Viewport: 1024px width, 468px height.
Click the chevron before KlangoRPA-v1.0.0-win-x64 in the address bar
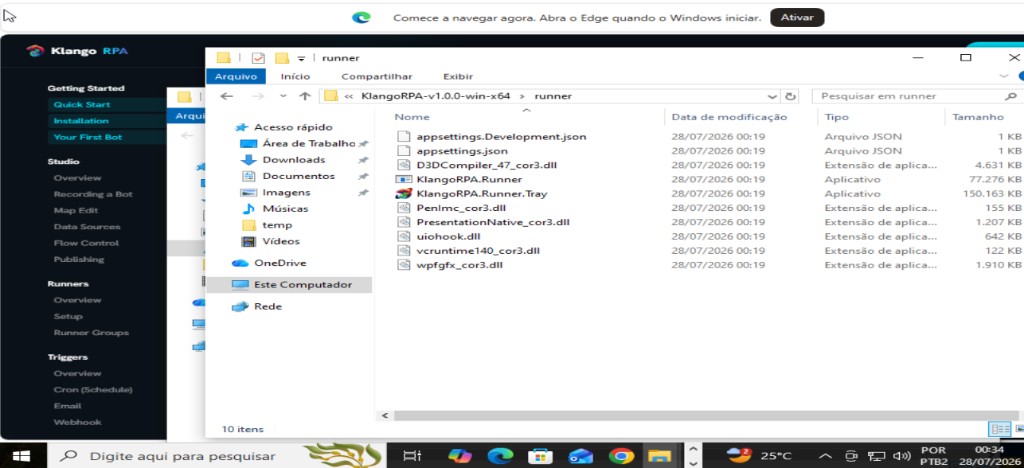349,97
